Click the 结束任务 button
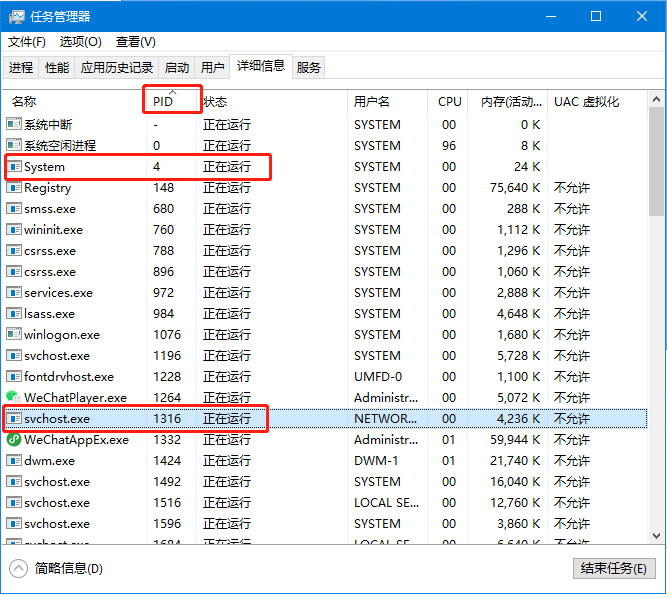The image size is (667, 595). coord(613,568)
